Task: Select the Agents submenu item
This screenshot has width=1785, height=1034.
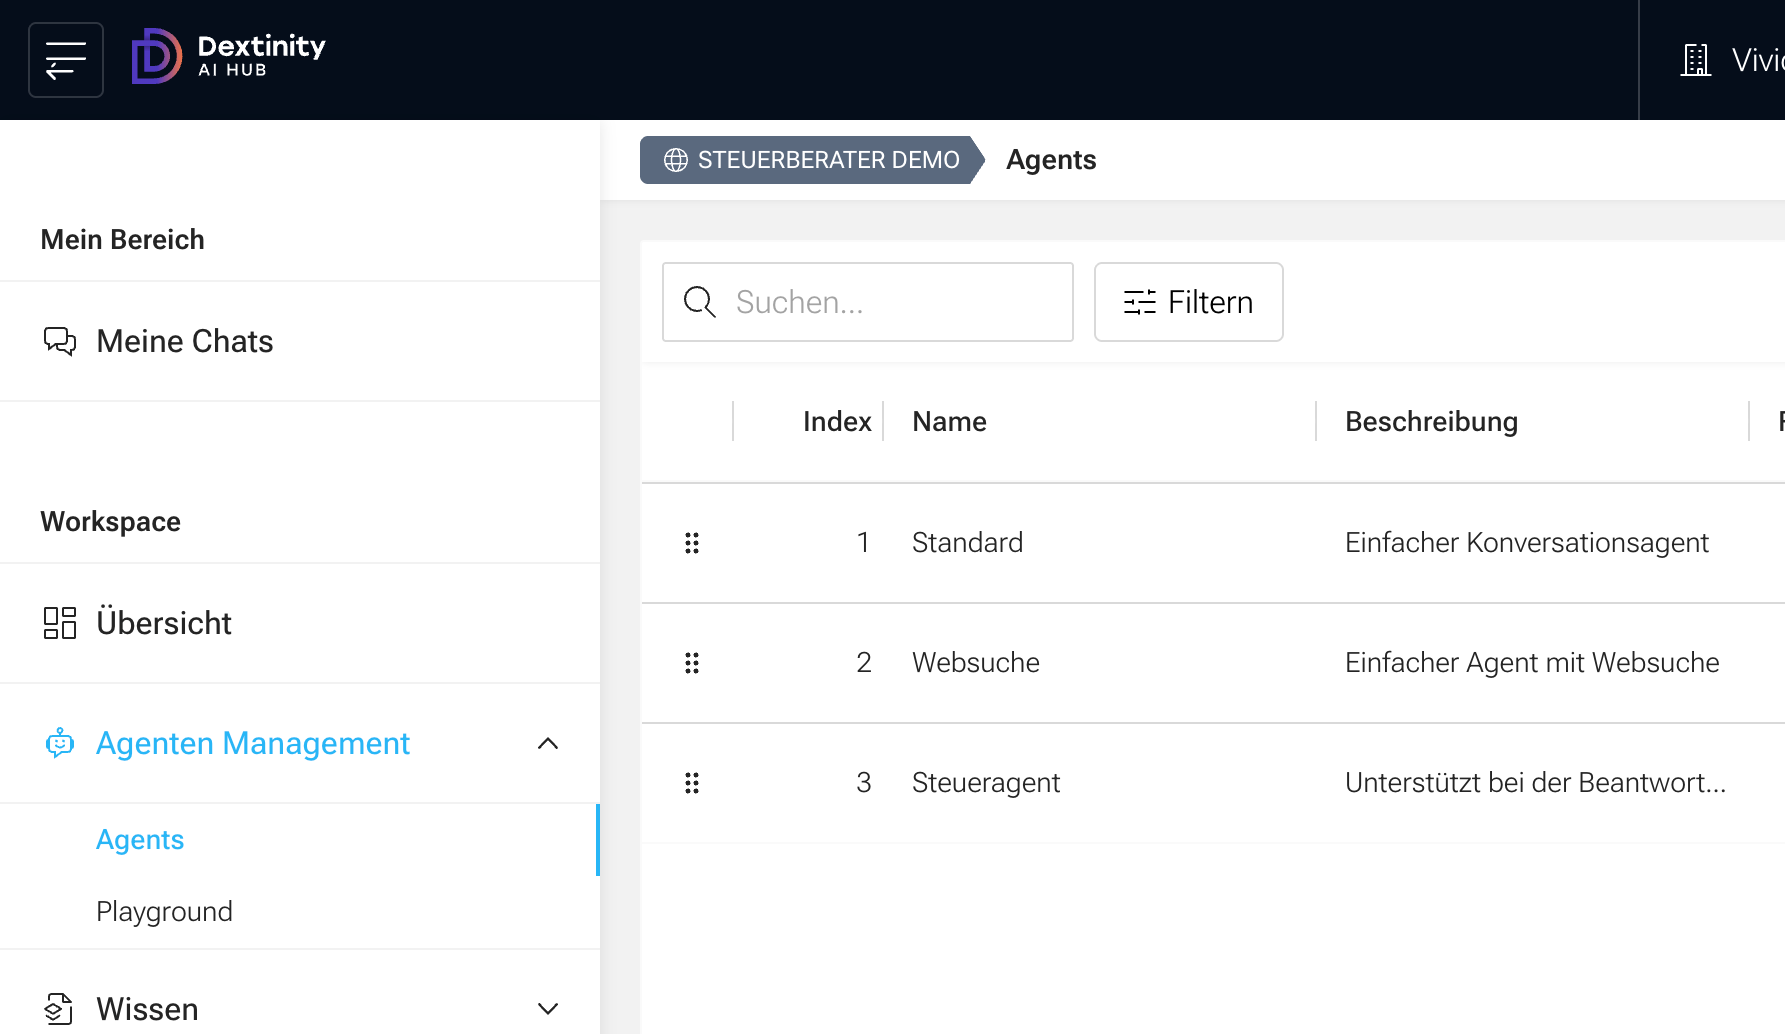Action: [x=140, y=840]
